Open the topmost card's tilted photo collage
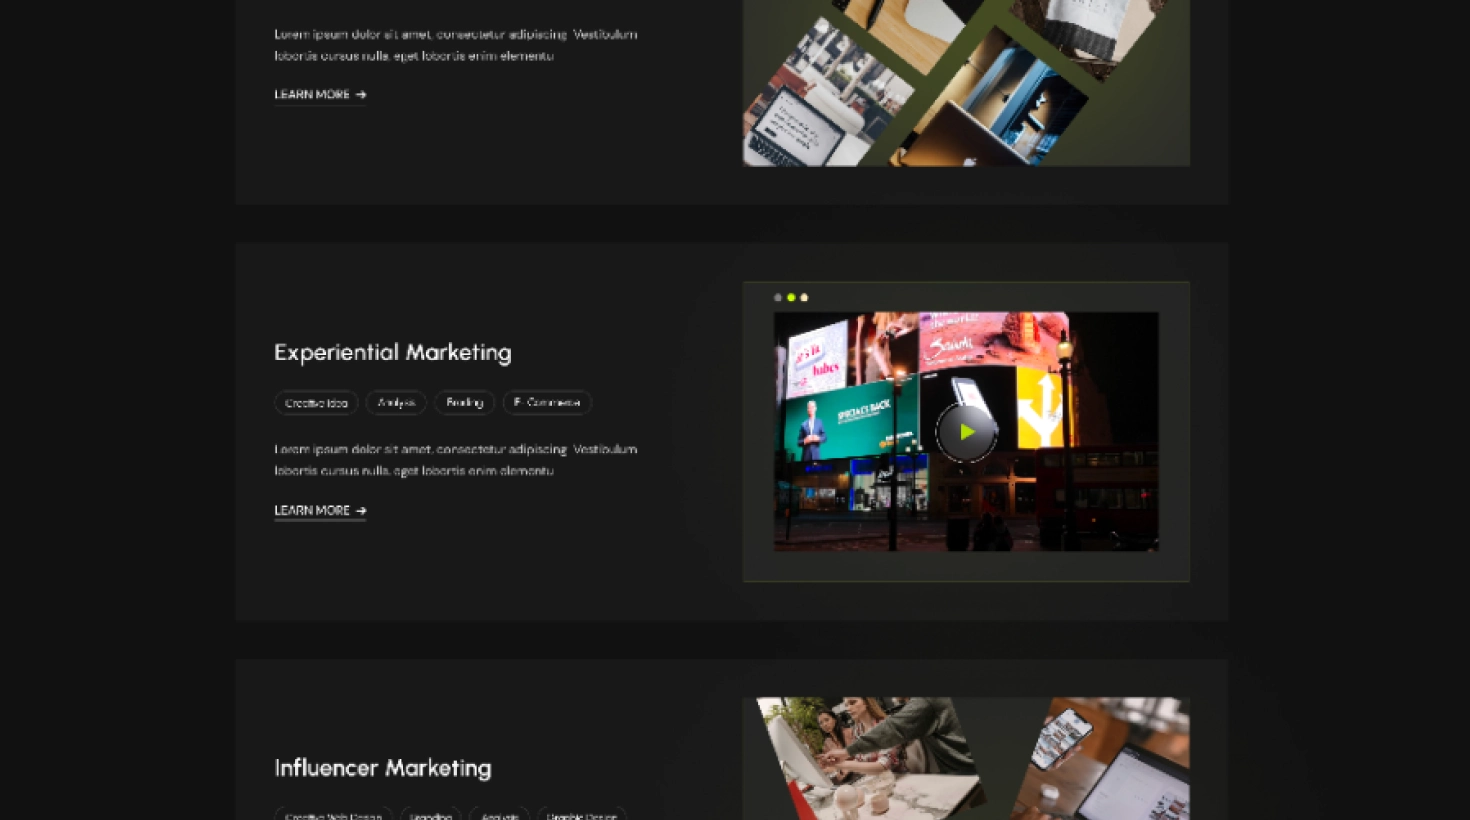This screenshot has height=820, width=1470. [x=966, y=83]
